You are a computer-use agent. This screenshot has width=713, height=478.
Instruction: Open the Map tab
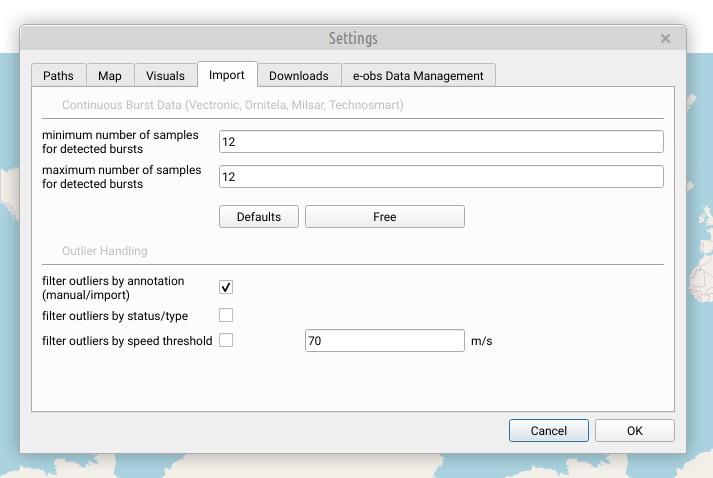click(110, 75)
